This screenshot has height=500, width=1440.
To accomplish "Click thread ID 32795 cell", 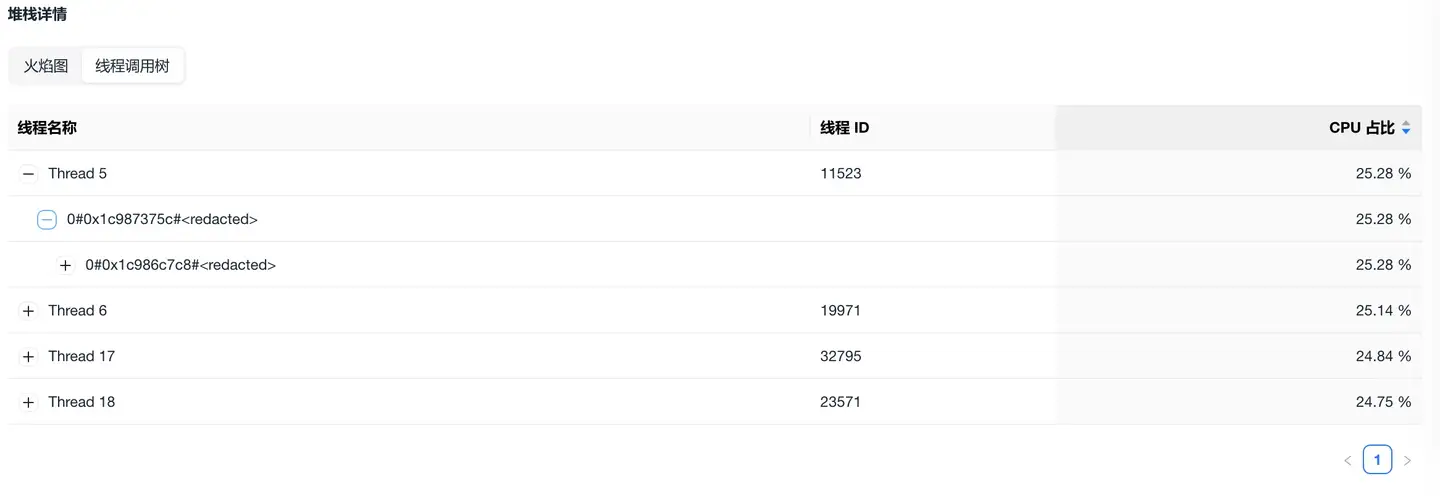I will pyautogui.click(x=841, y=357).
